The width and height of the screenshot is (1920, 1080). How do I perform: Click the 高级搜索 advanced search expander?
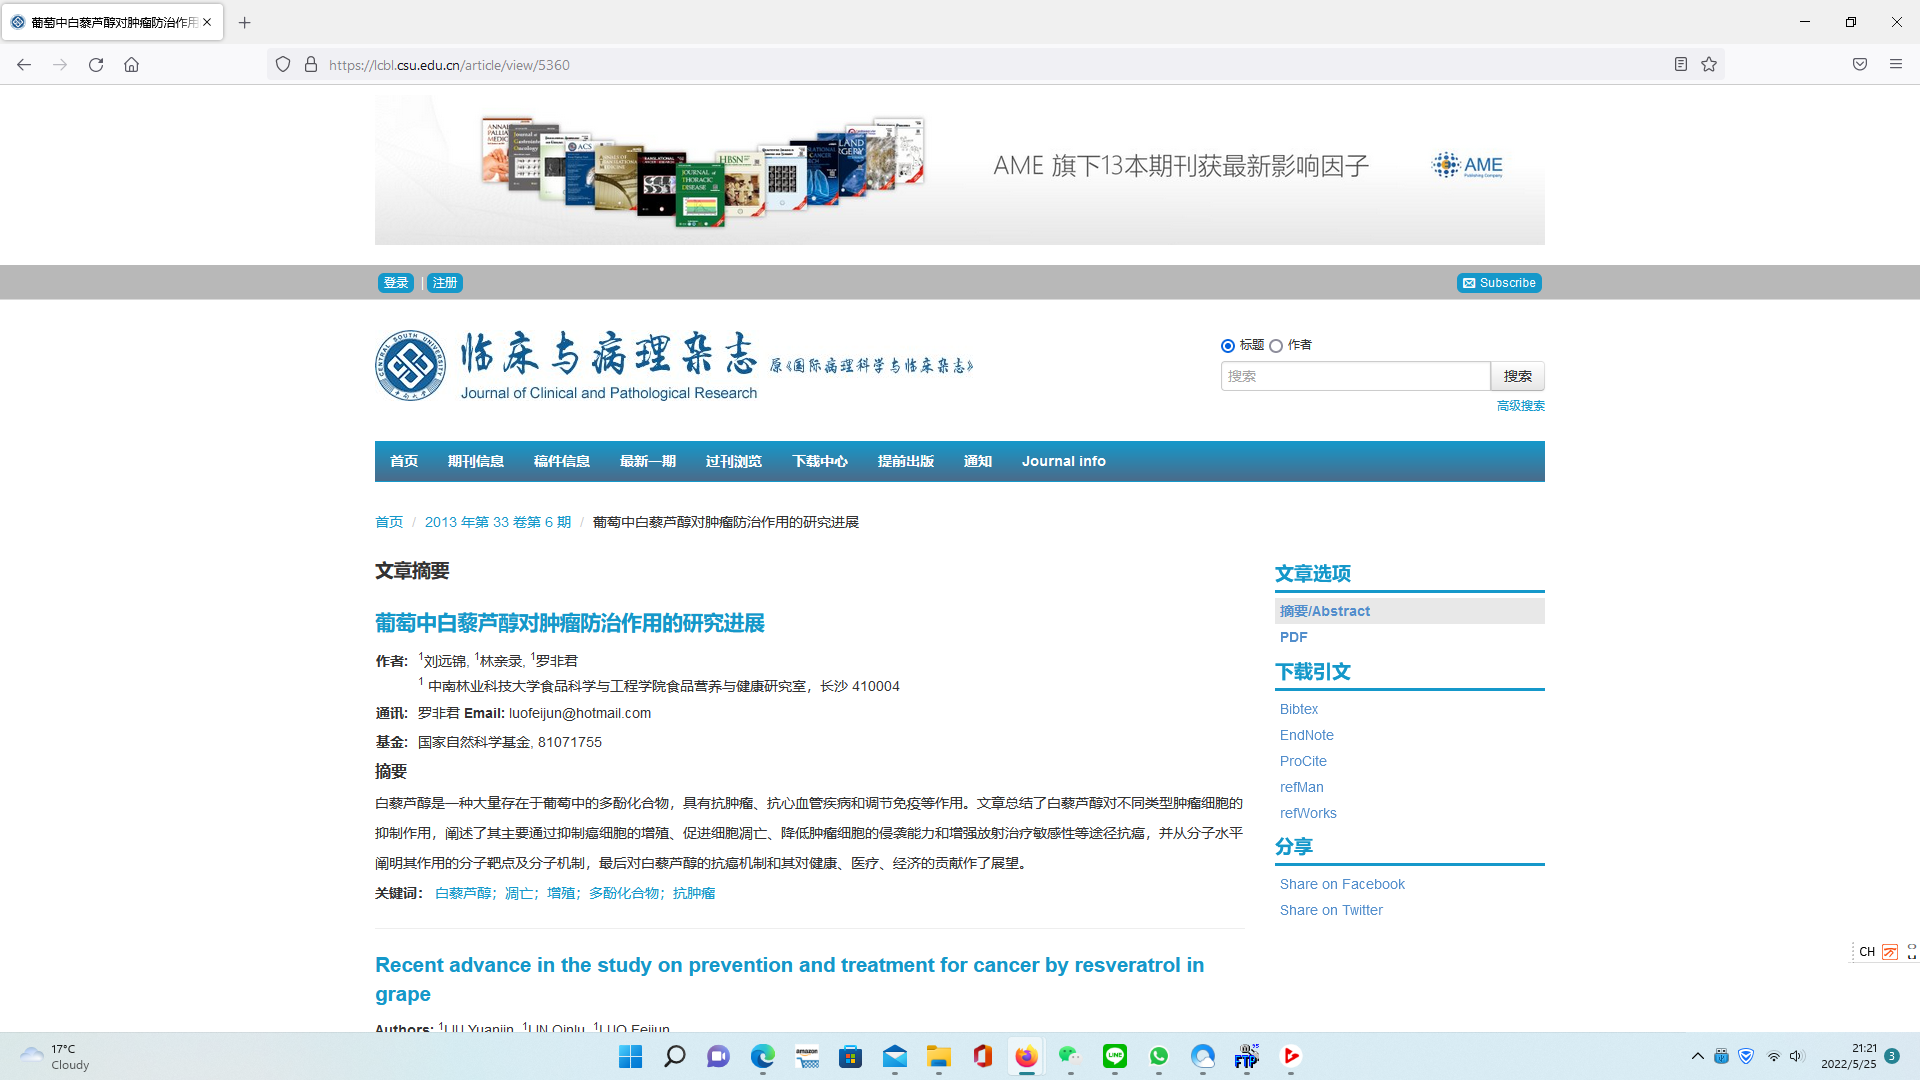[1519, 405]
